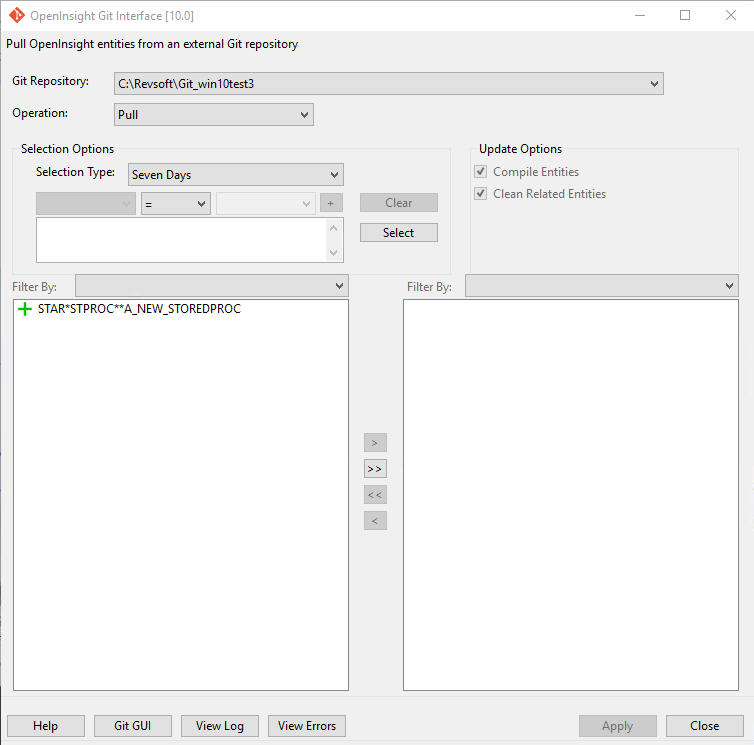Click the Select button

pyautogui.click(x=399, y=233)
